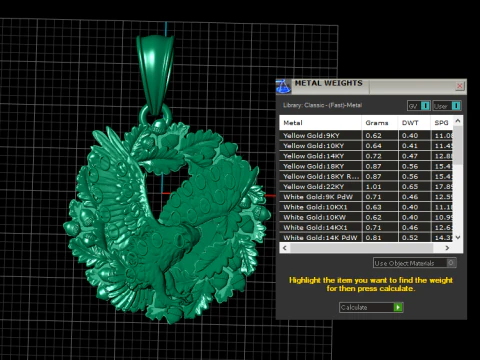Toggle the User switch
480x360 pixels.
pos(447,106)
